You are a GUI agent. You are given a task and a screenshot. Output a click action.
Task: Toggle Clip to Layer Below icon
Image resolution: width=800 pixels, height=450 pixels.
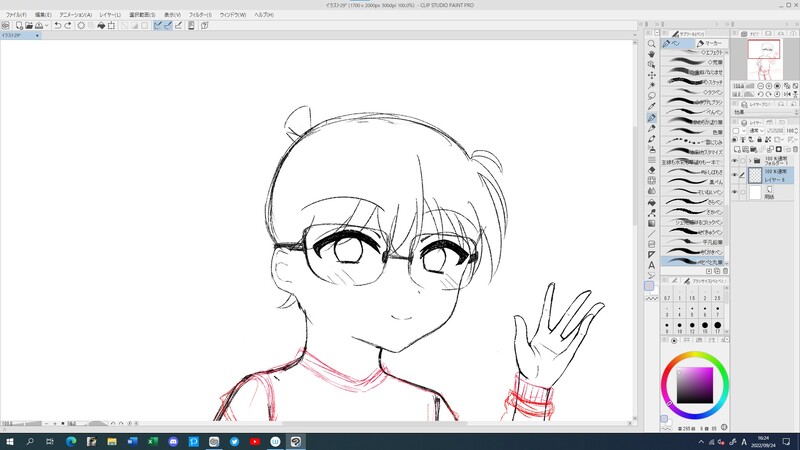pyautogui.click(x=735, y=139)
